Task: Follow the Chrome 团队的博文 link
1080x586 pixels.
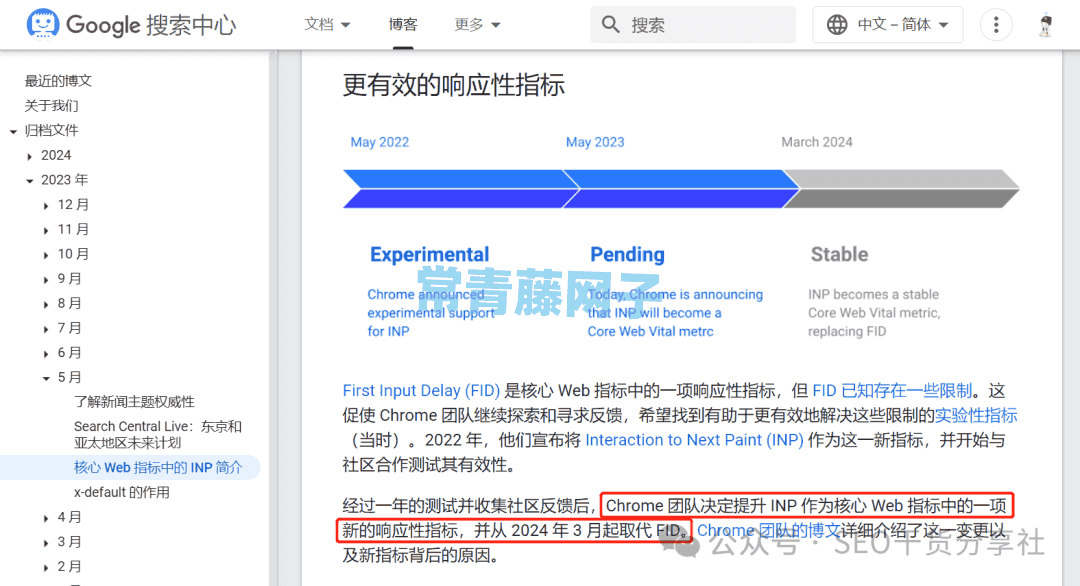Action: coord(769,530)
